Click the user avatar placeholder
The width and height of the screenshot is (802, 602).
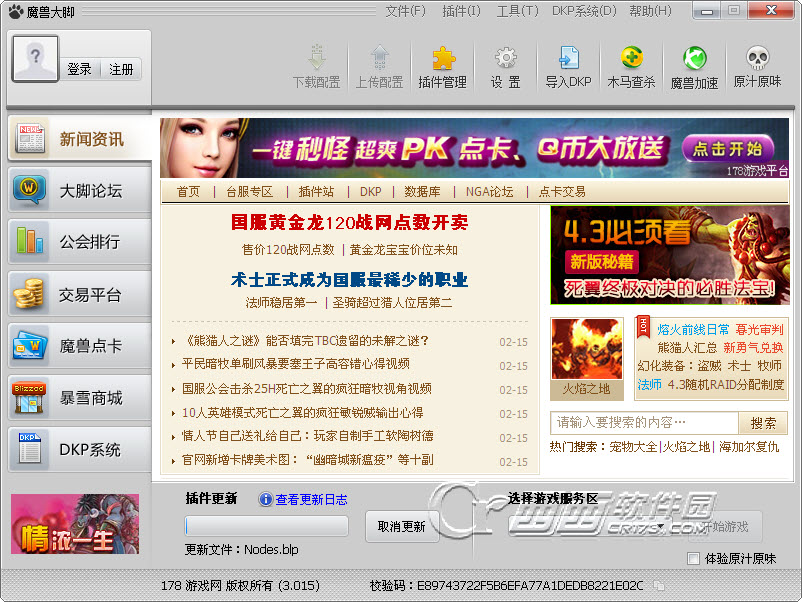coord(35,59)
